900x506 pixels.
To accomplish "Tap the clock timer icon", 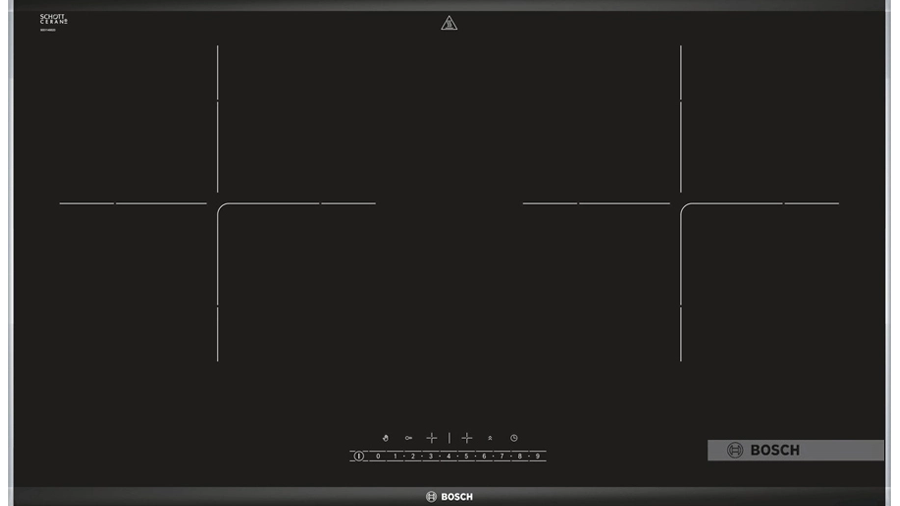I will tap(514, 438).
